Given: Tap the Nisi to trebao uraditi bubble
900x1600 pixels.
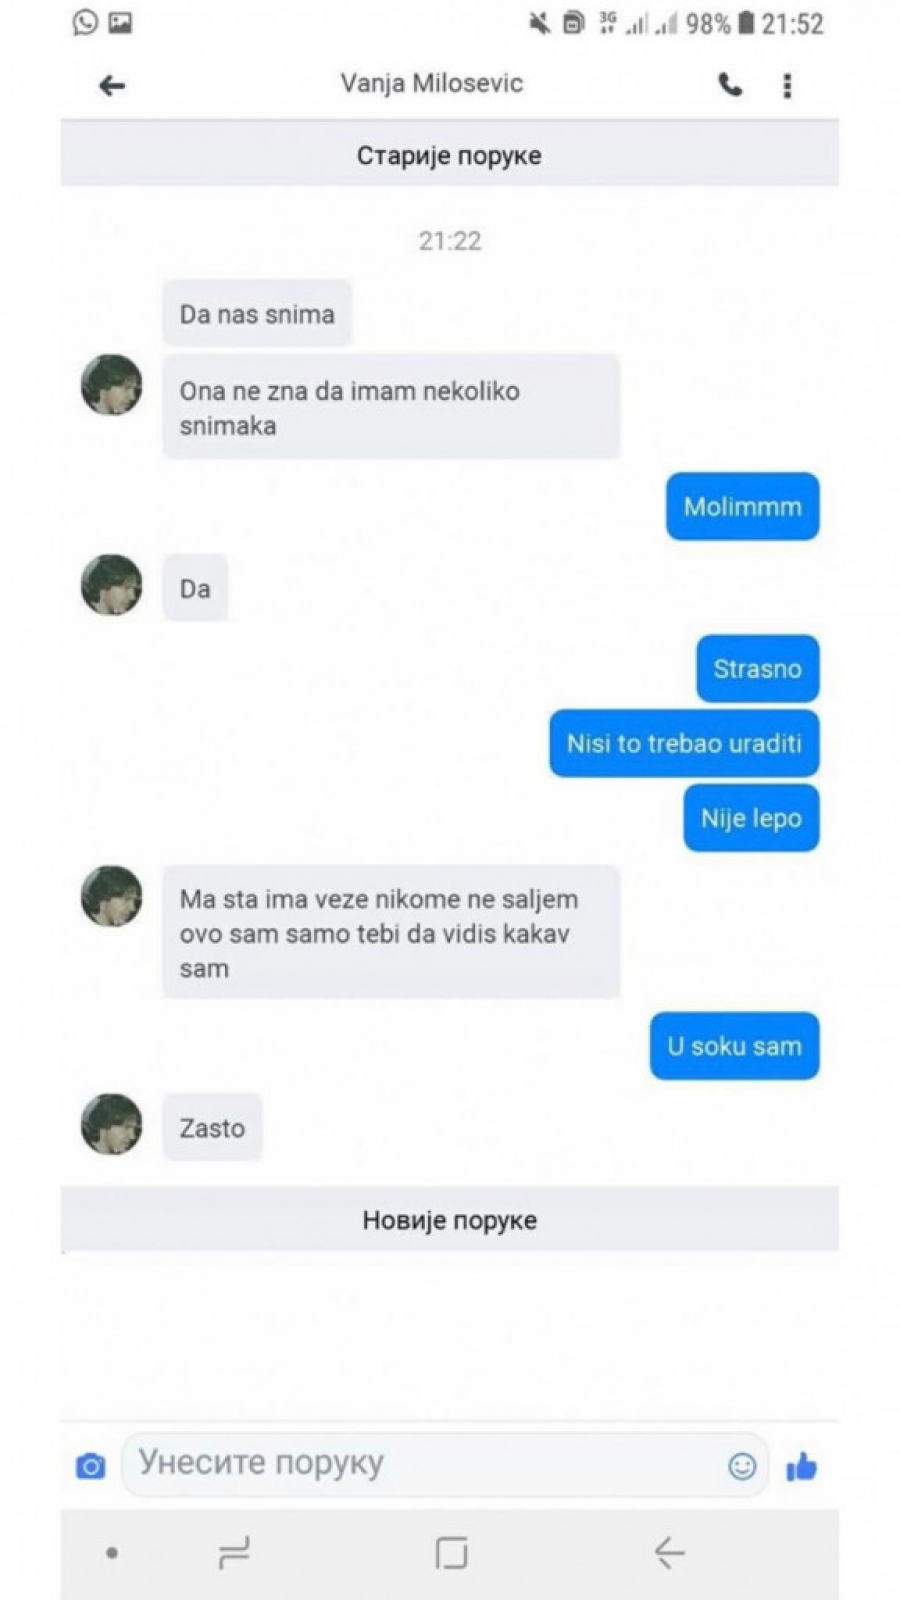Looking at the screenshot, I should [x=684, y=743].
